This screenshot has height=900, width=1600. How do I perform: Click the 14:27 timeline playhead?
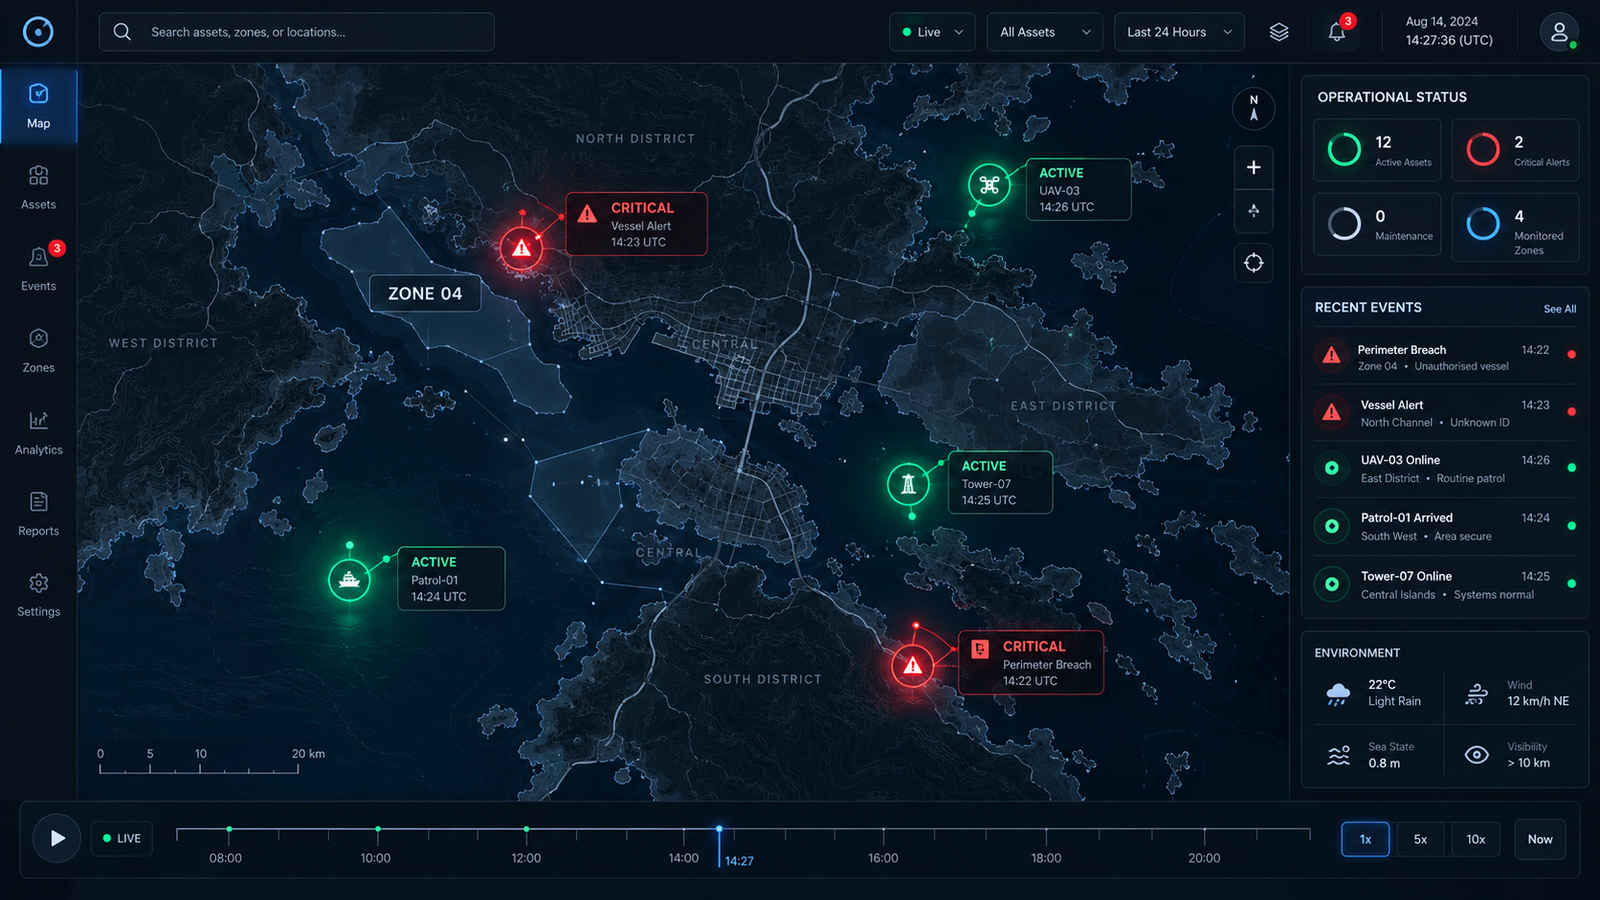coord(719,846)
